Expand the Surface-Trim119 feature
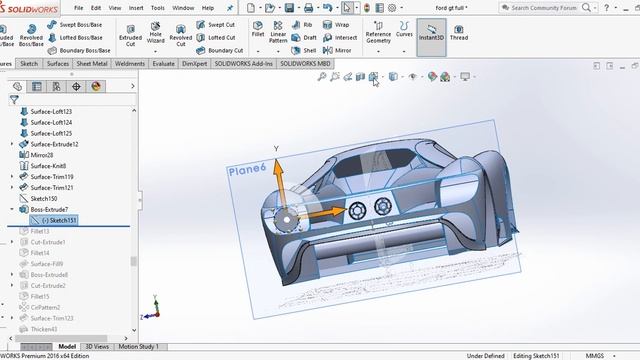Viewport: 640px width, 360px height. point(12,177)
